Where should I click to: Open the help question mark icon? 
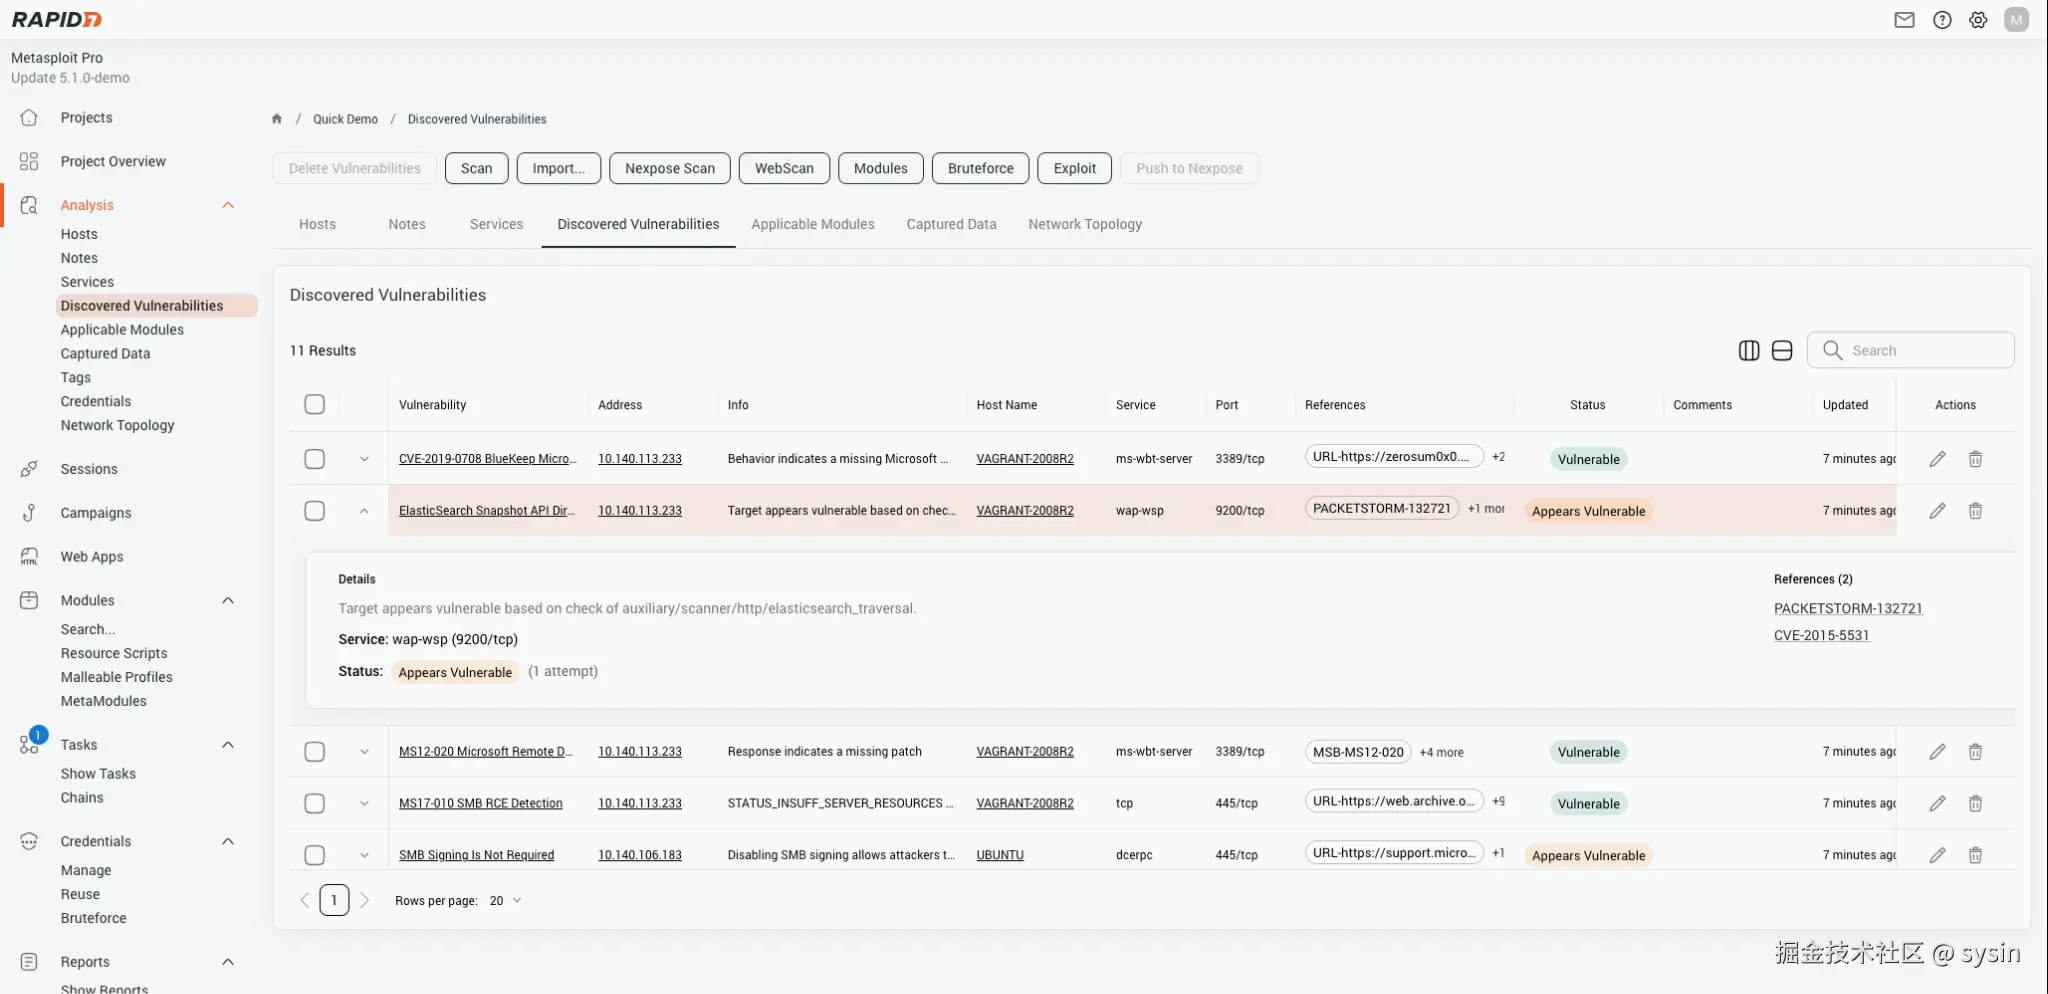1942,20
